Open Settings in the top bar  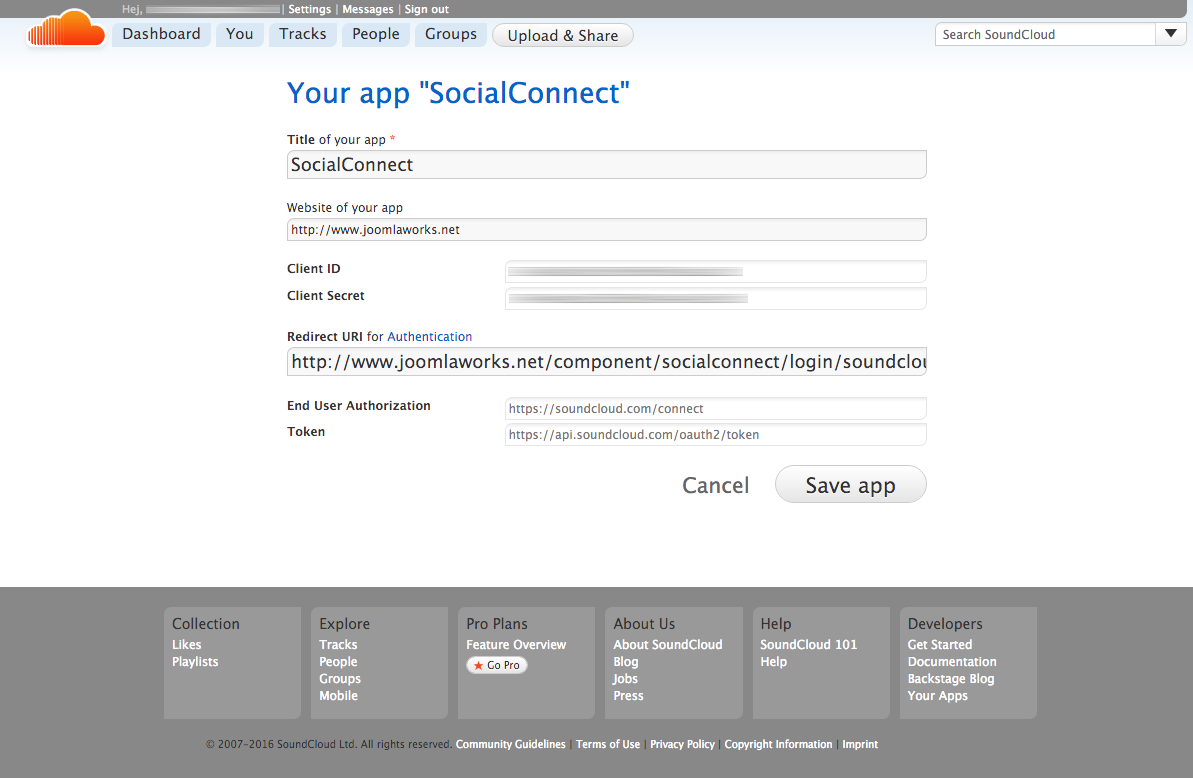pos(310,9)
